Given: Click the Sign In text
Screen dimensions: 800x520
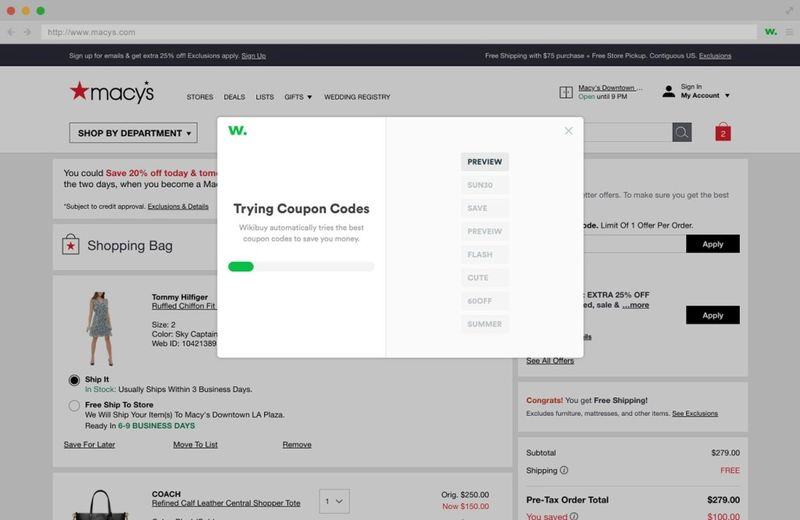Looking at the screenshot, I should point(691,87).
